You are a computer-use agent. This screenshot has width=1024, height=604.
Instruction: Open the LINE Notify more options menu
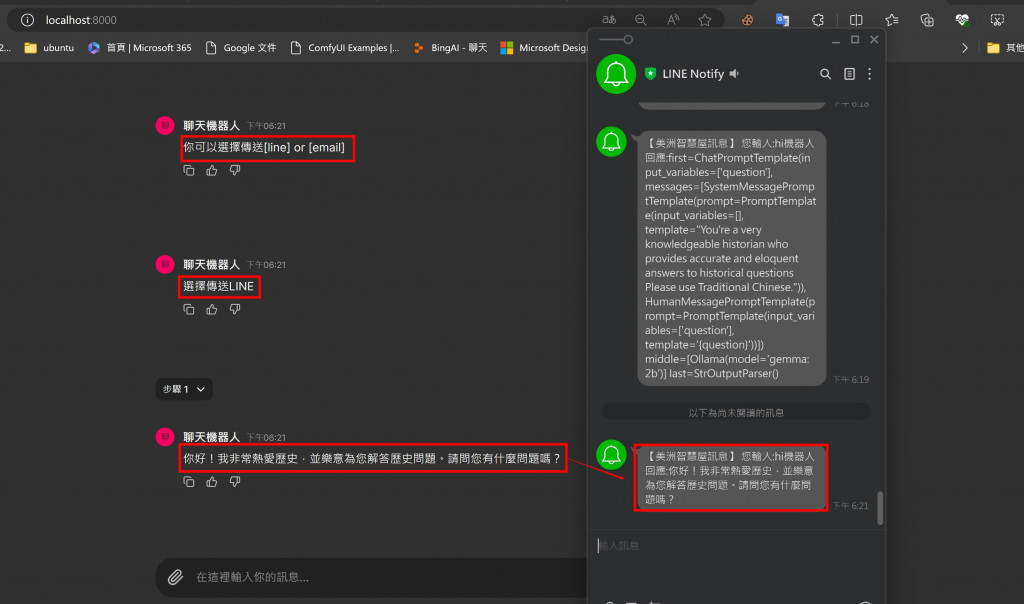869,74
